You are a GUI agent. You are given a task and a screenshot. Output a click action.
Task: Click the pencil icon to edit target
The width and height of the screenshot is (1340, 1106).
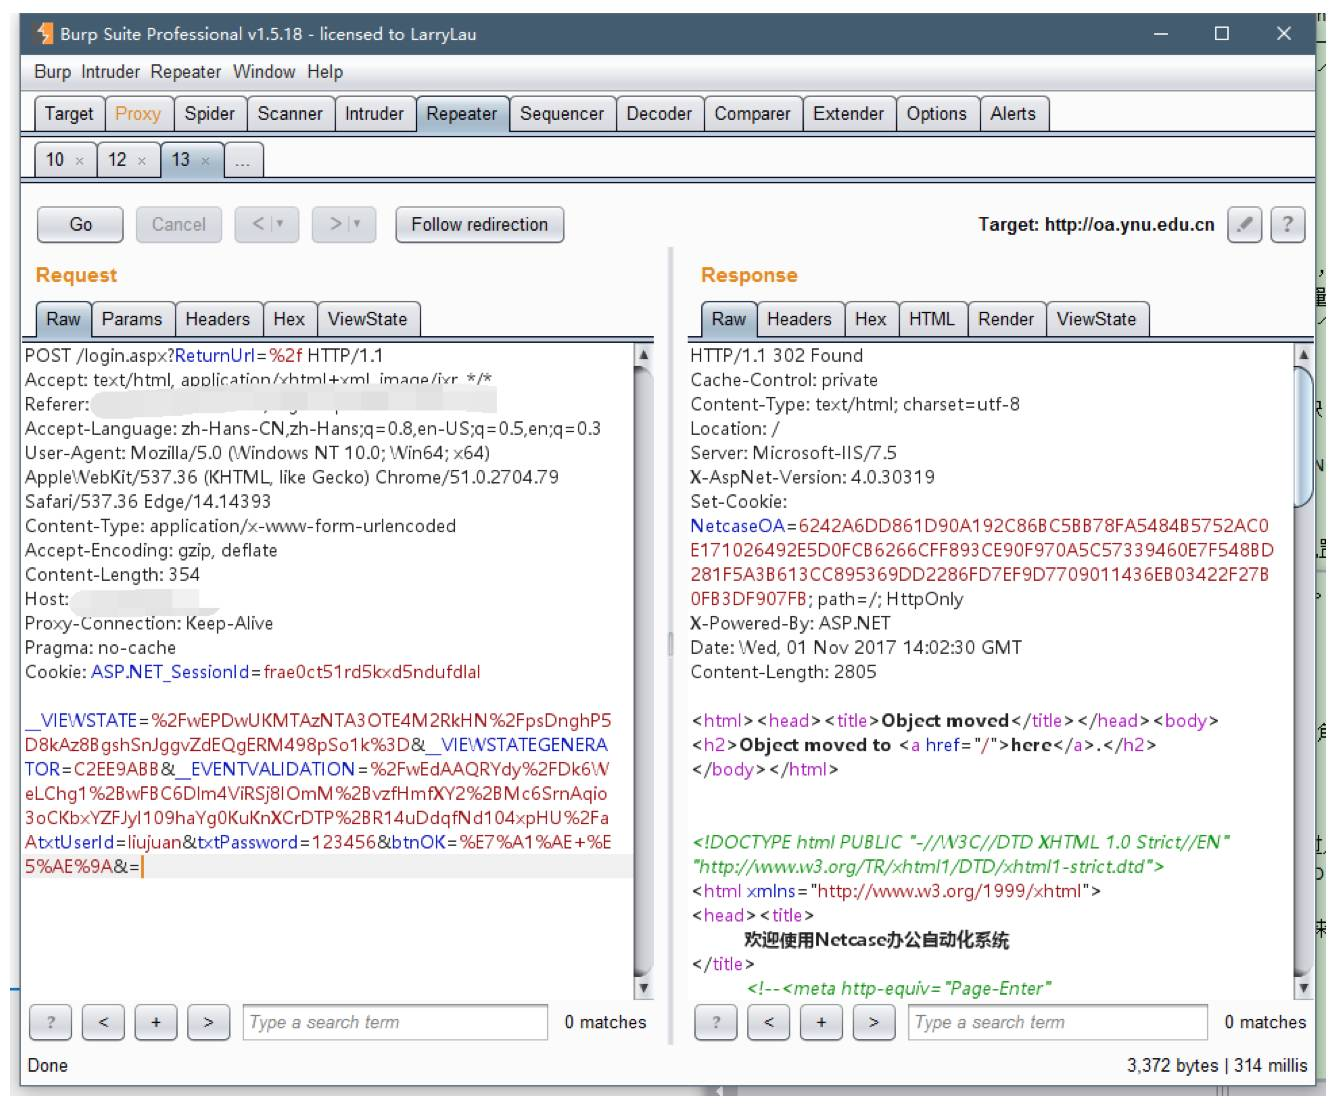[1244, 224]
